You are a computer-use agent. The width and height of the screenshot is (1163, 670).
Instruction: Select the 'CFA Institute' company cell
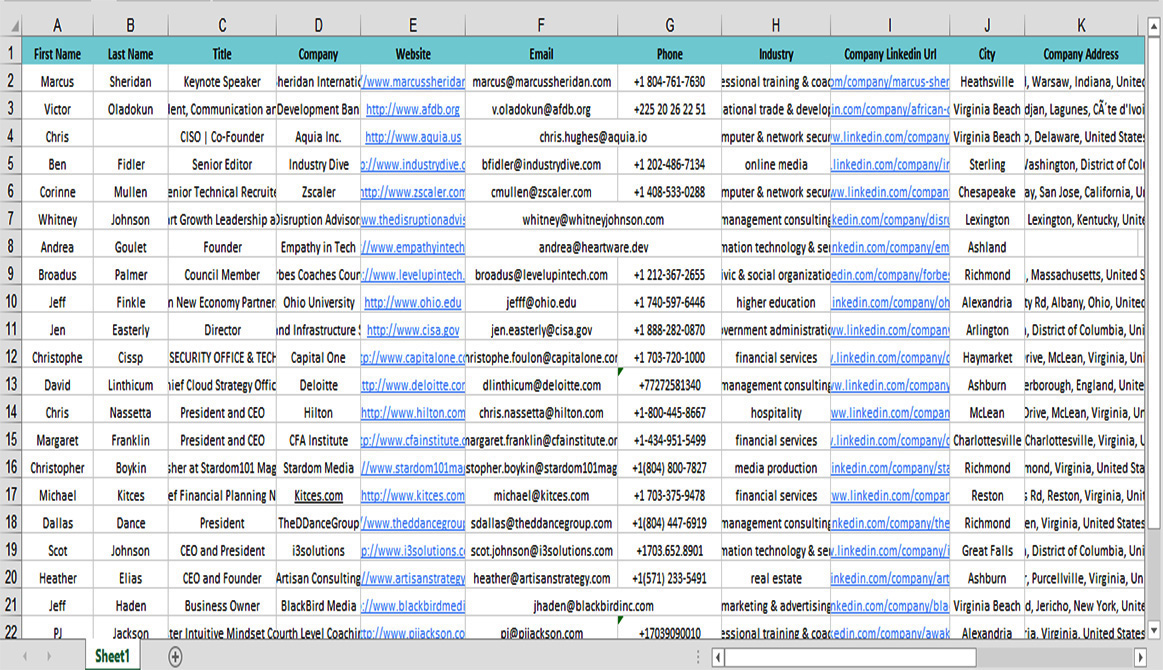pyautogui.click(x=318, y=440)
